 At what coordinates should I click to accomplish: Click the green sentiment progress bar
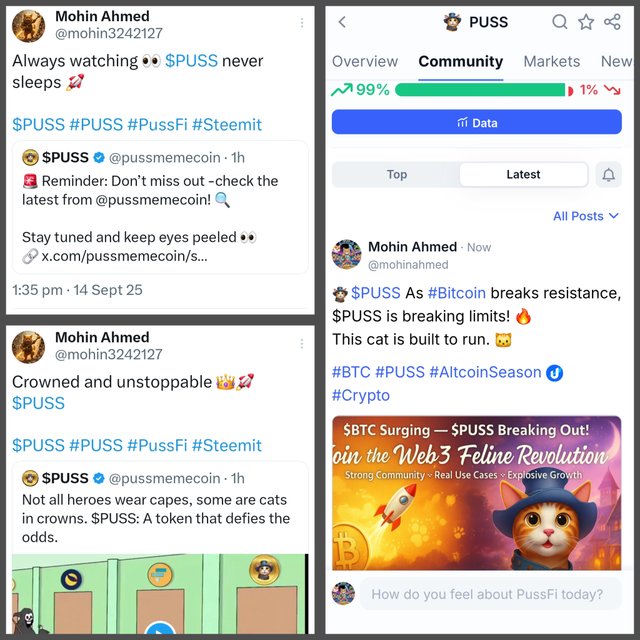[480, 90]
